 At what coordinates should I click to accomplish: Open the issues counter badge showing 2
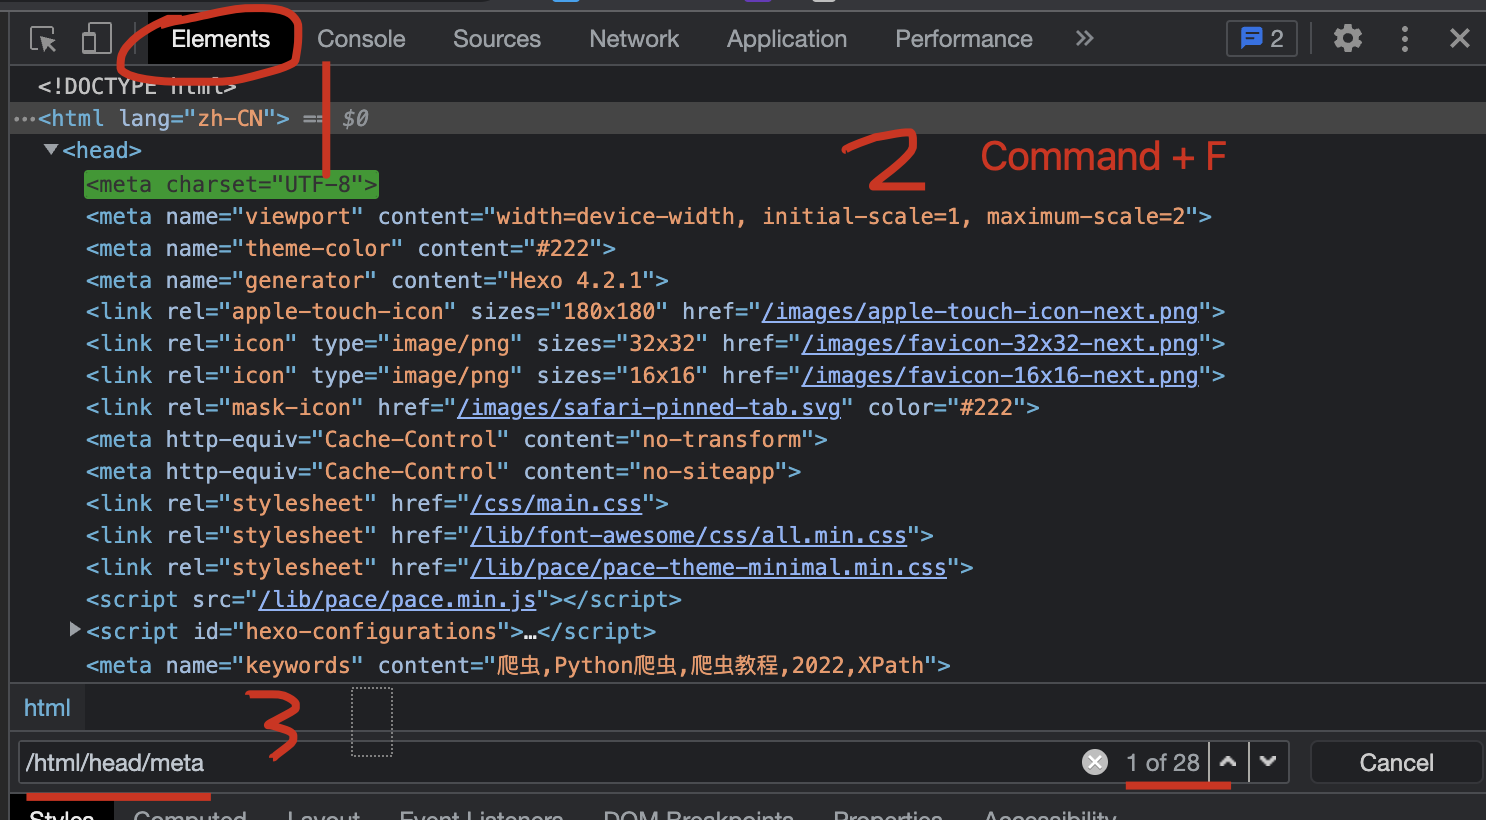1262,39
